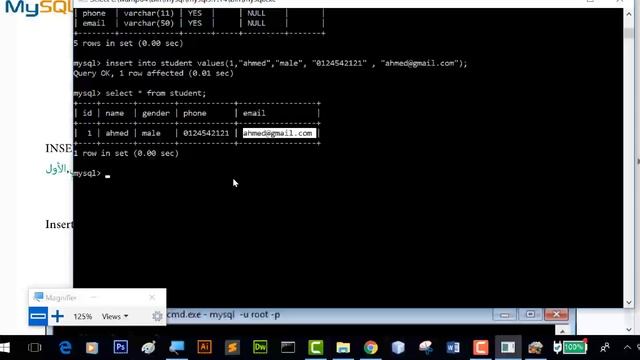The height and width of the screenshot is (360, 640).
Task: Click the 'male' gender value
Action: 151,133
